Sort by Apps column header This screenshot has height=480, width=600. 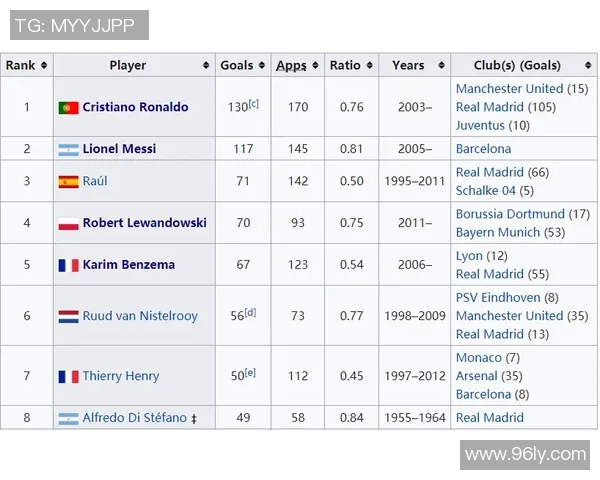pos(291,65)
